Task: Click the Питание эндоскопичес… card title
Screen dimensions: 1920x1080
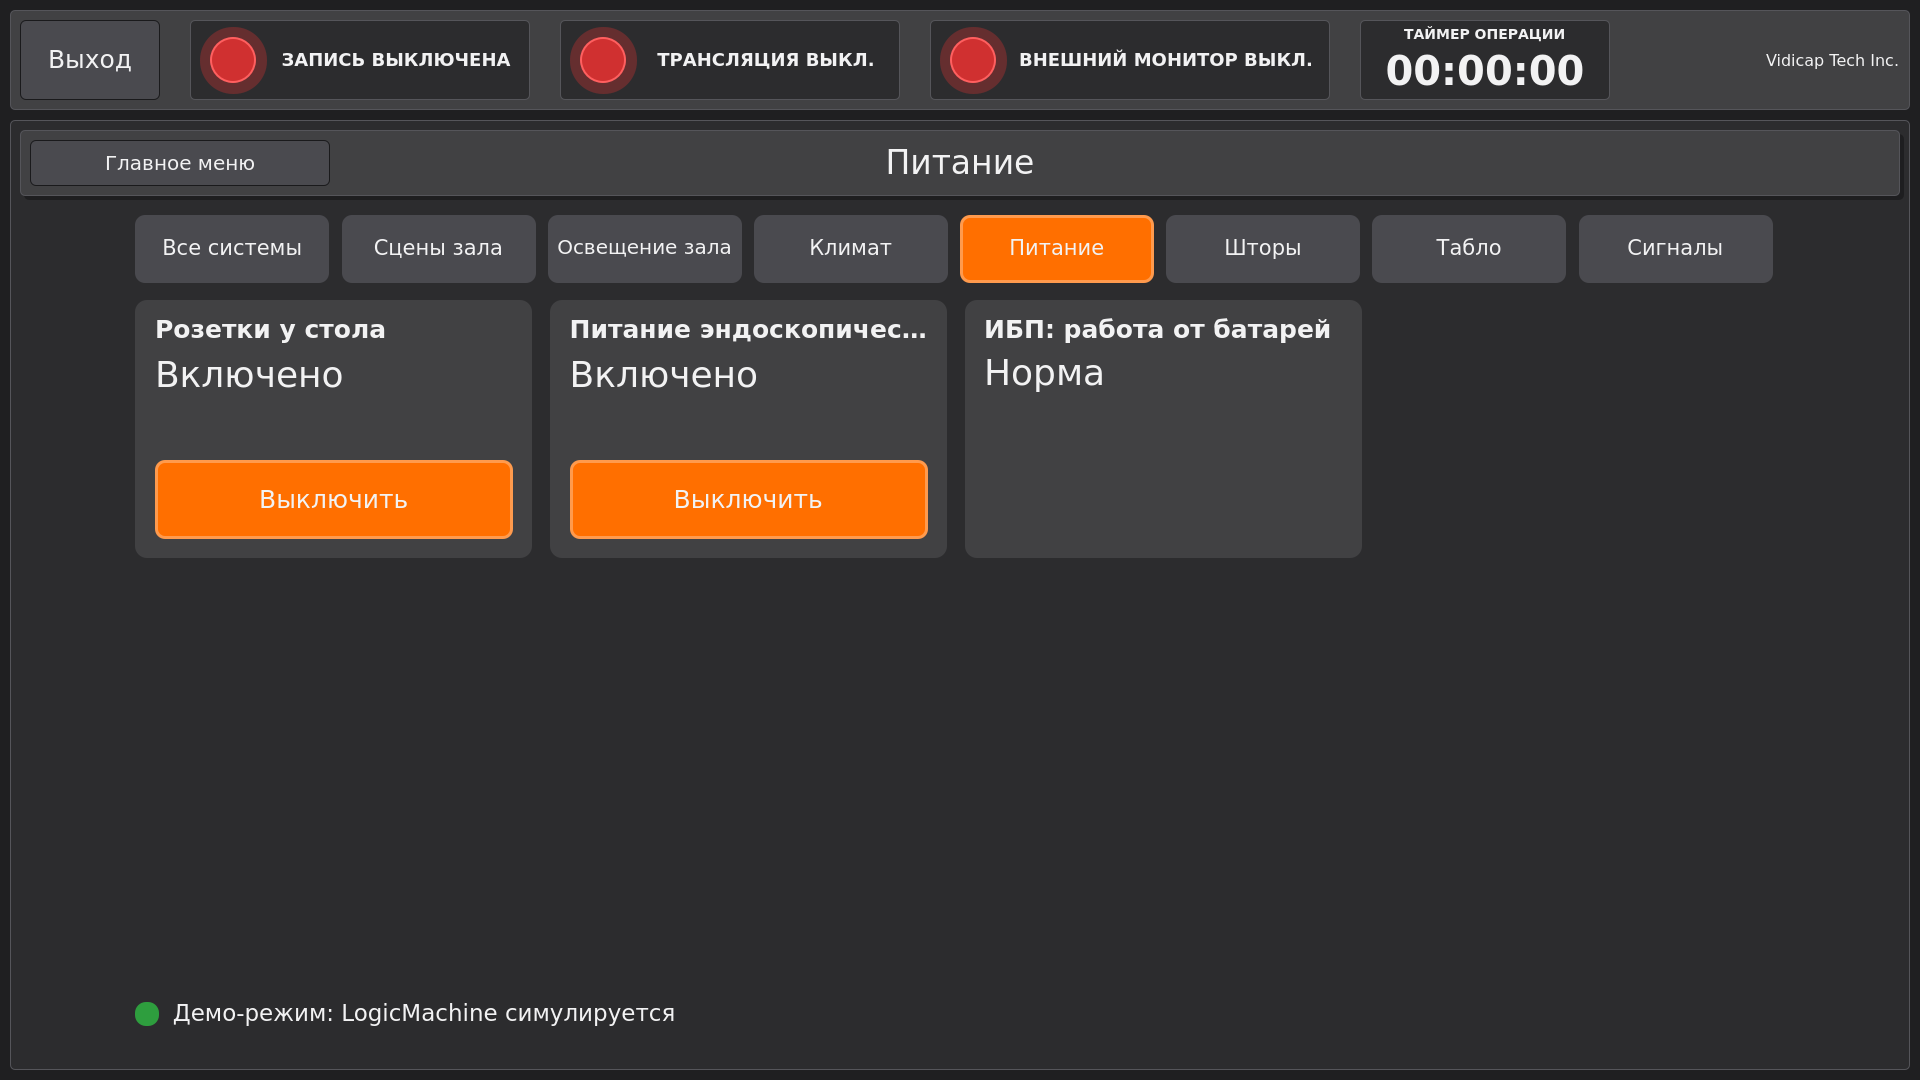Action: 748,330
